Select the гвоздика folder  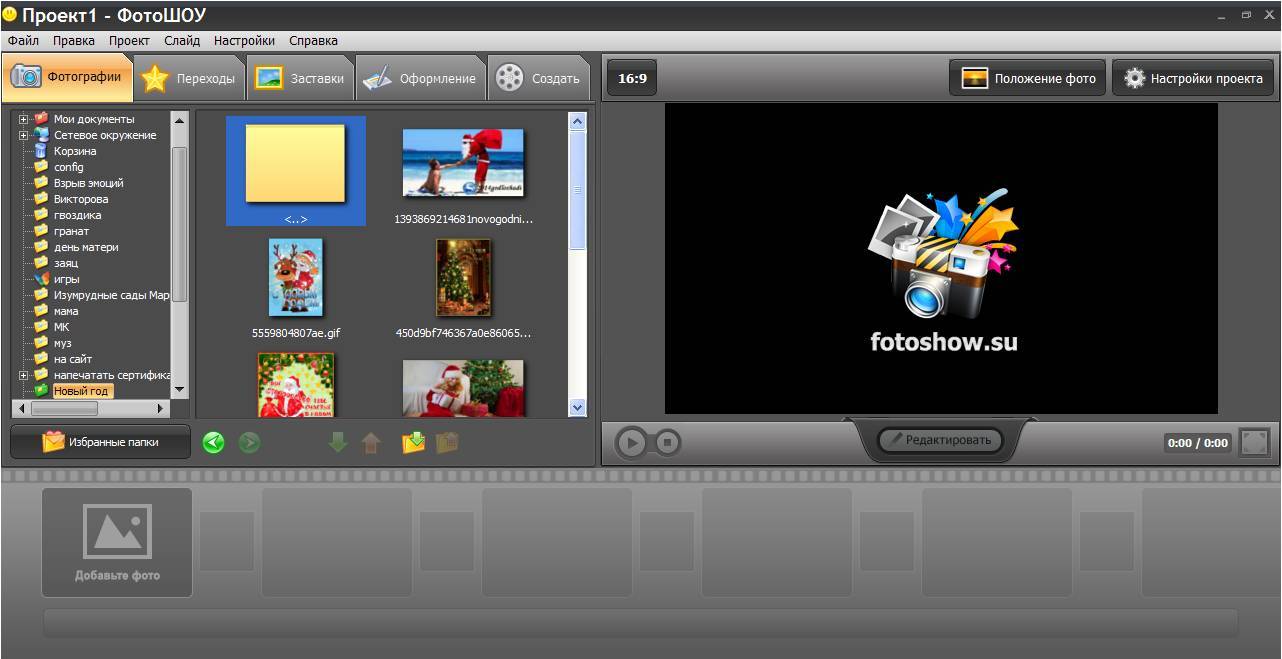(77, 215)
